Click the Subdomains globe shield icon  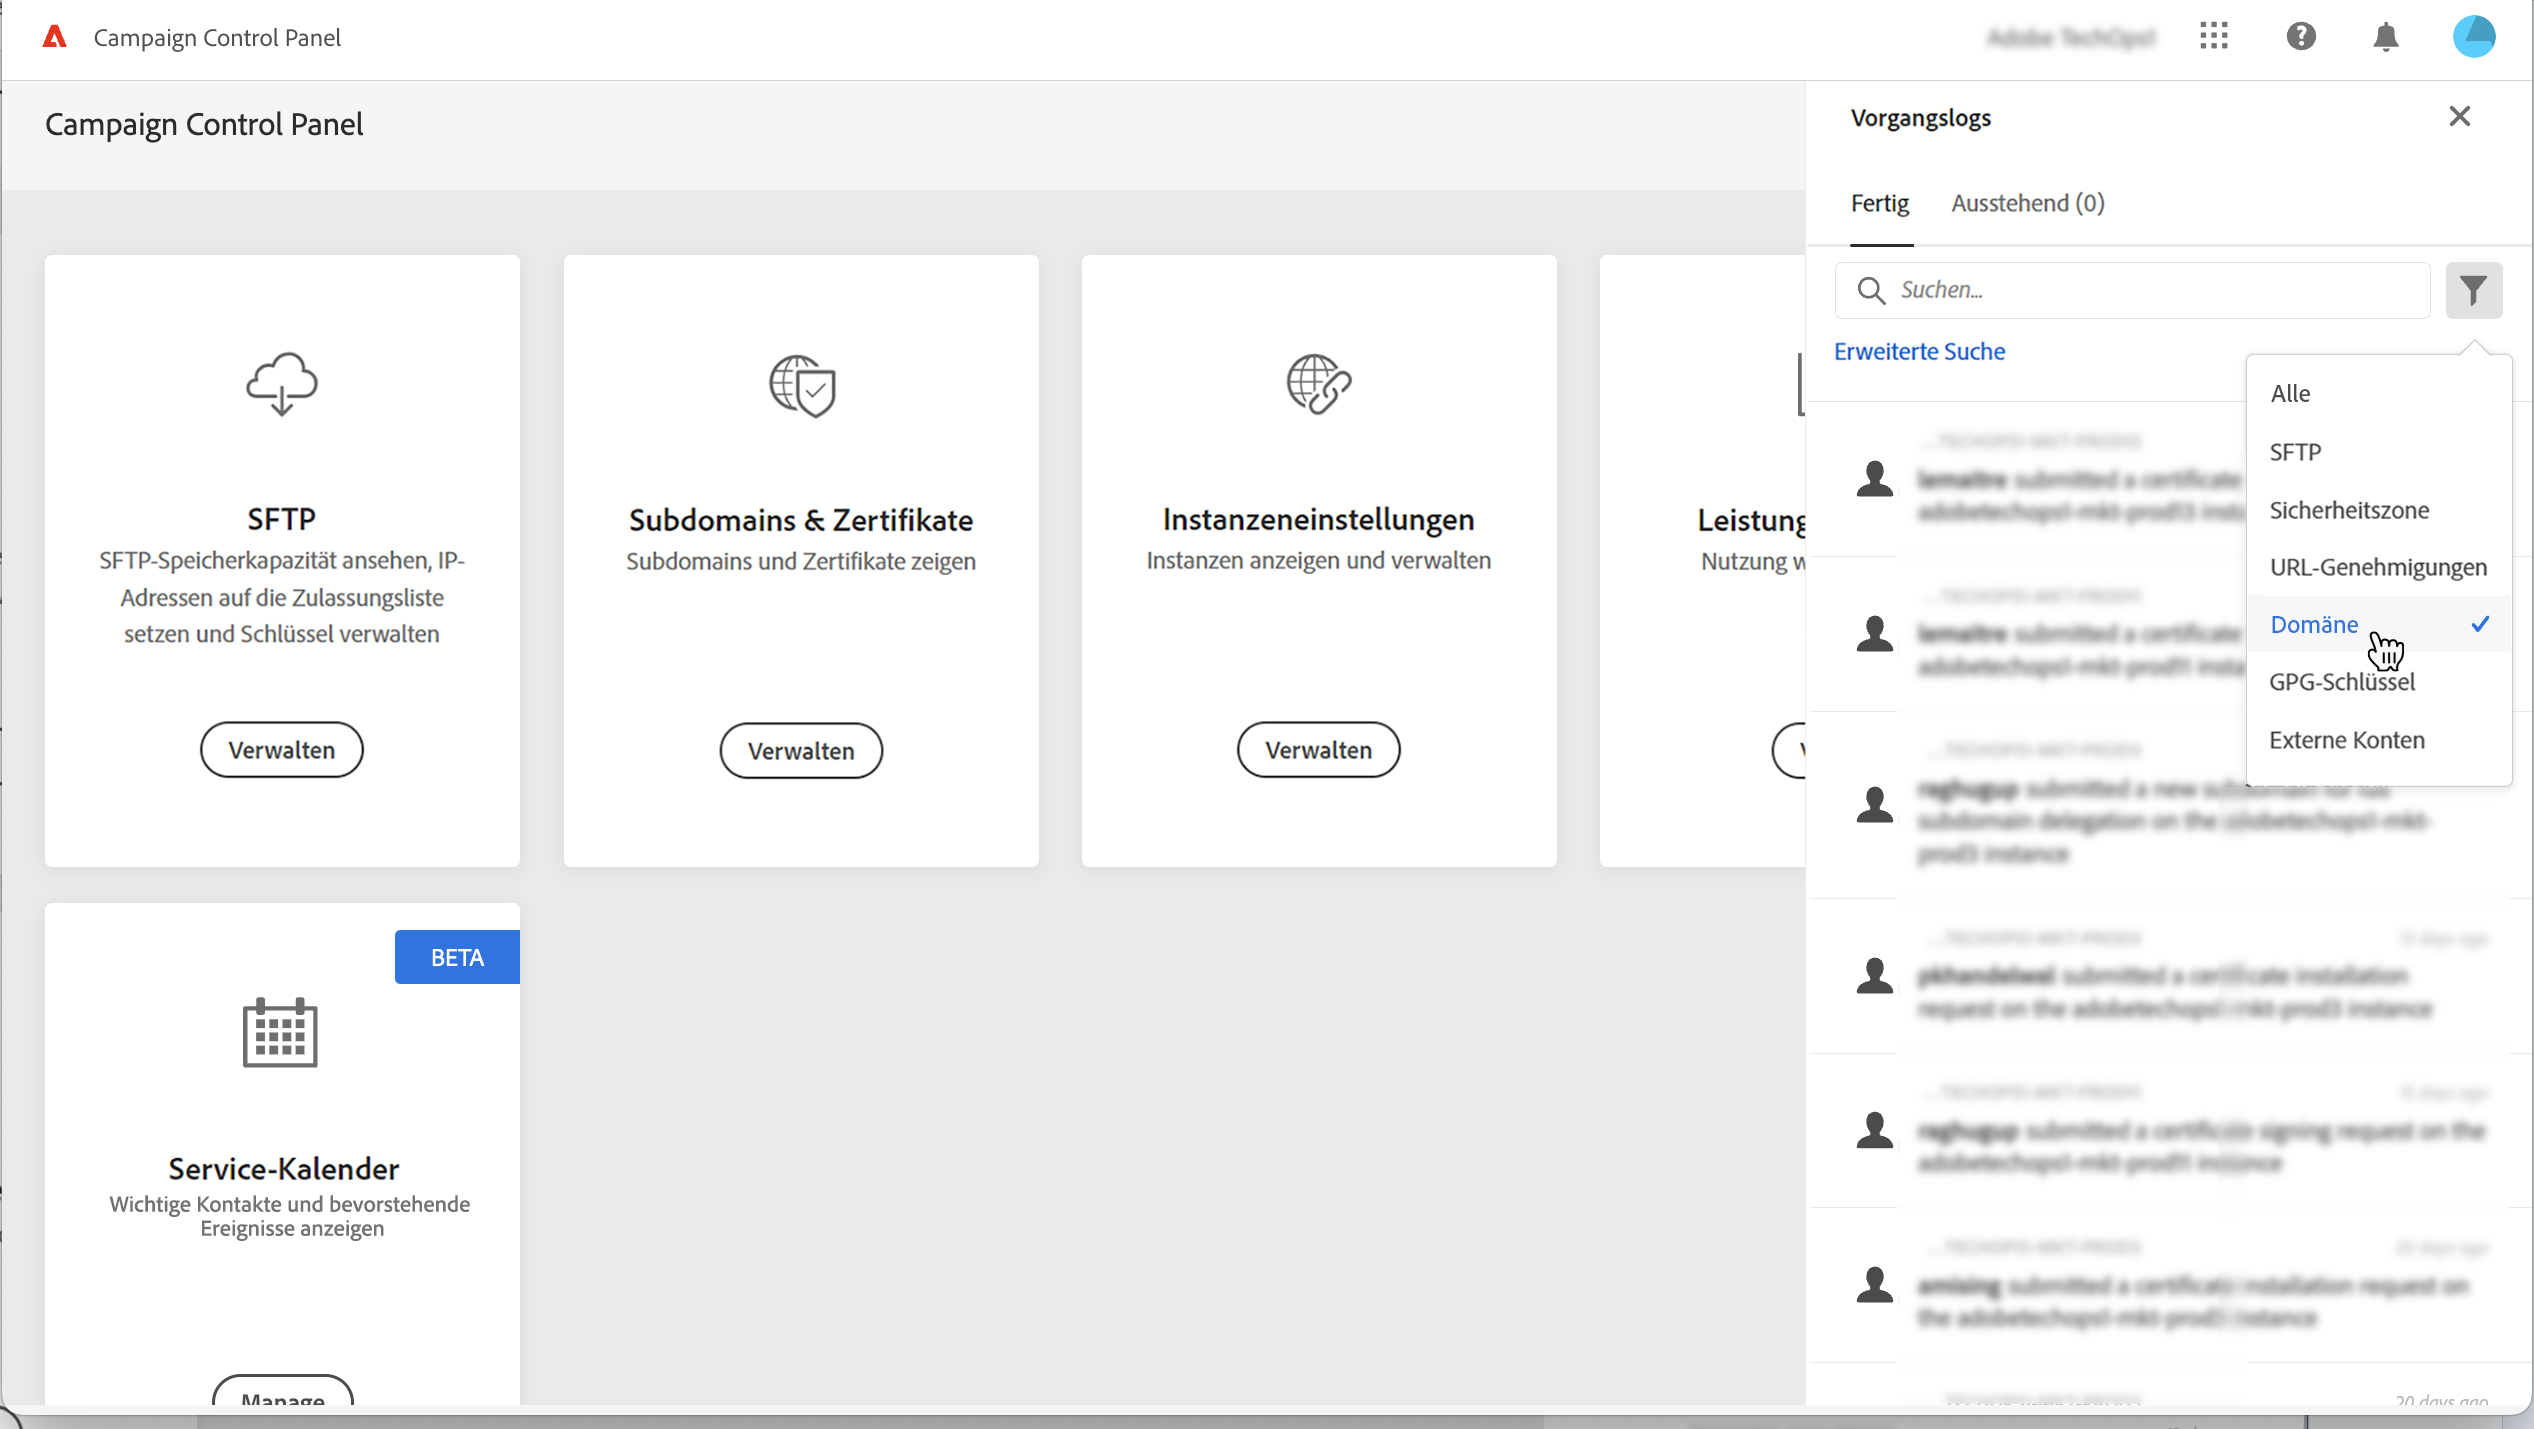pos(802,385)
